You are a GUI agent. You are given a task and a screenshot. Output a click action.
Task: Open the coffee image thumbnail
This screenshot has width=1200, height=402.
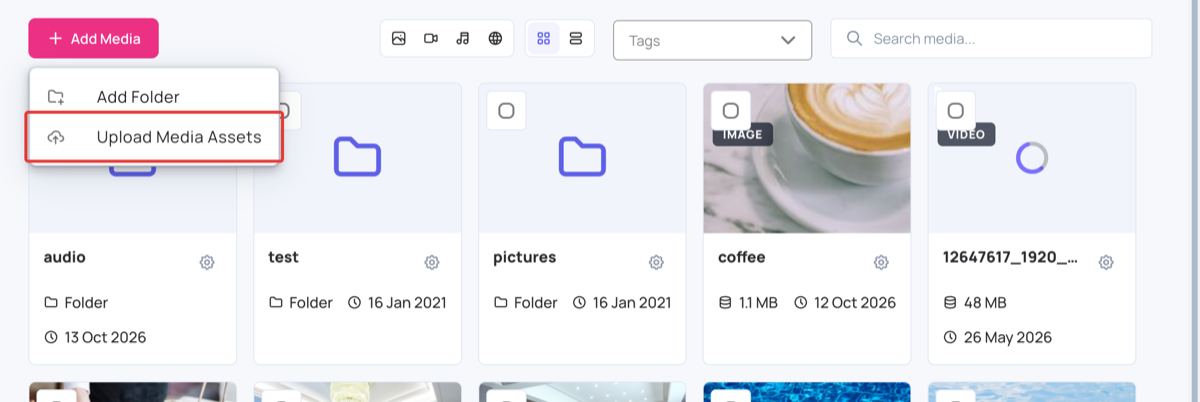coord(807,158)
